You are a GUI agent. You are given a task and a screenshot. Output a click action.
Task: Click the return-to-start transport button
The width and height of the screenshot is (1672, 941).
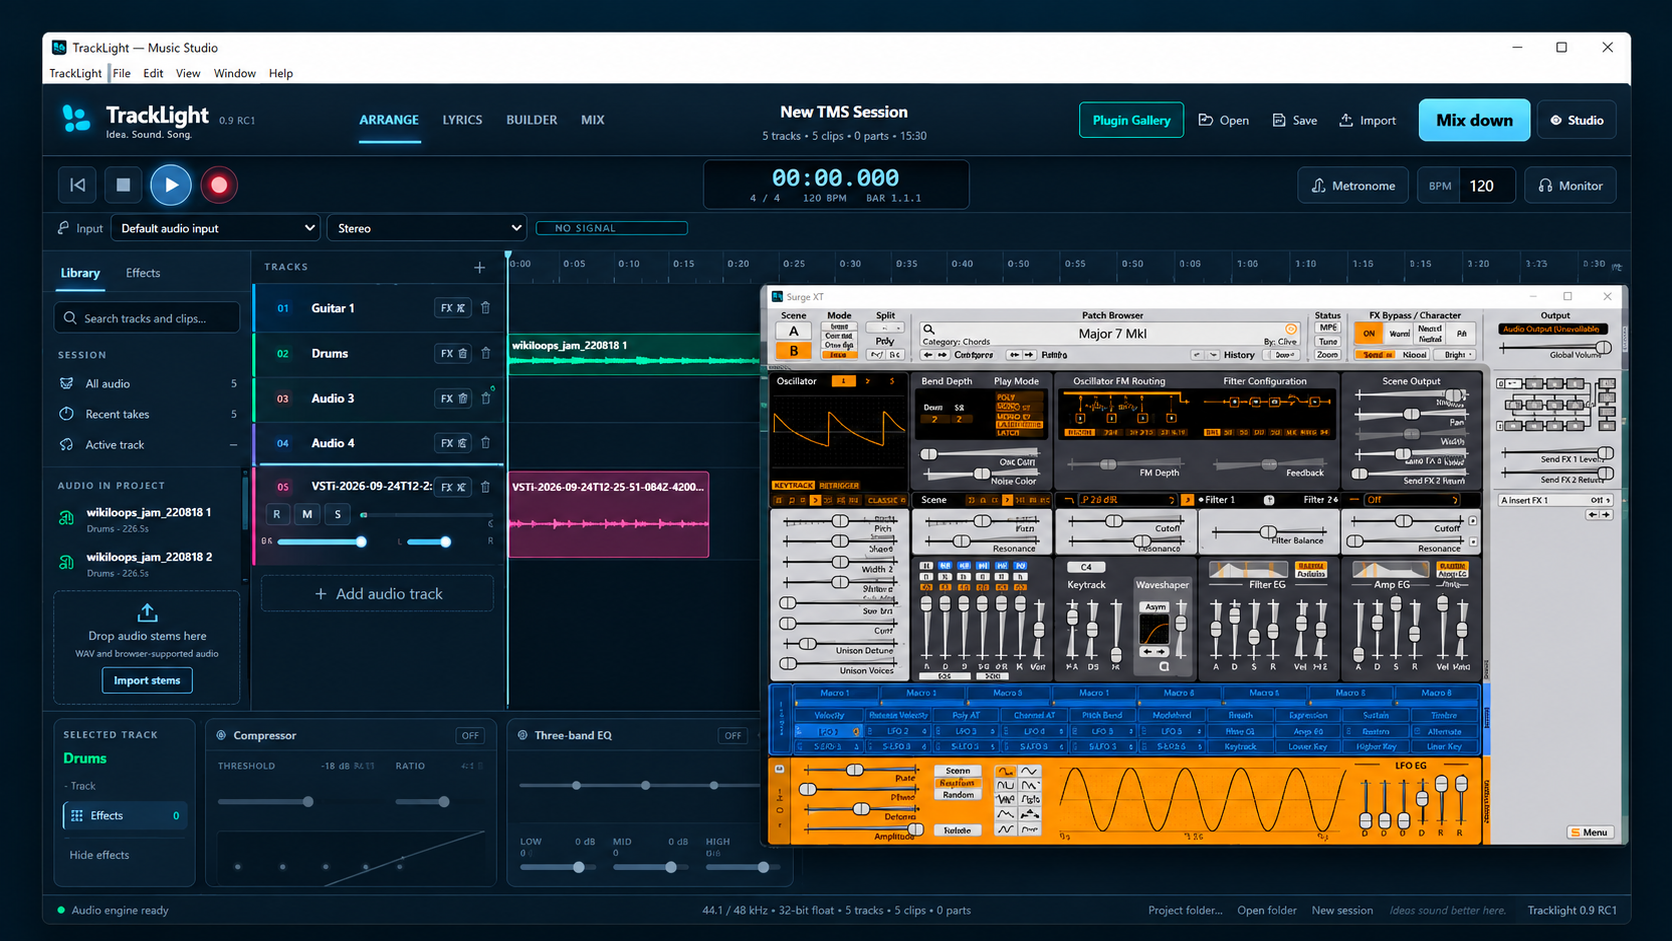77,185
